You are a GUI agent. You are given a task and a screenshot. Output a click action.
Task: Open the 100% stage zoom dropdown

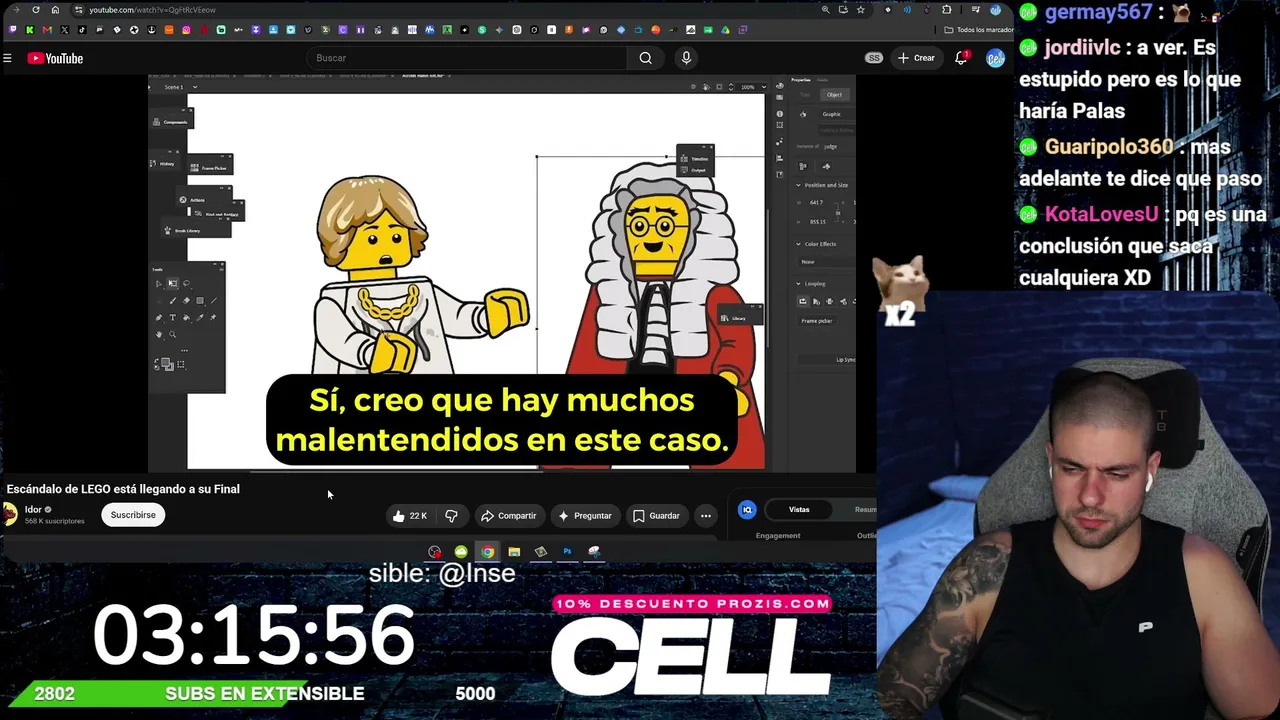pyautogui.click(x=750, y=87)
